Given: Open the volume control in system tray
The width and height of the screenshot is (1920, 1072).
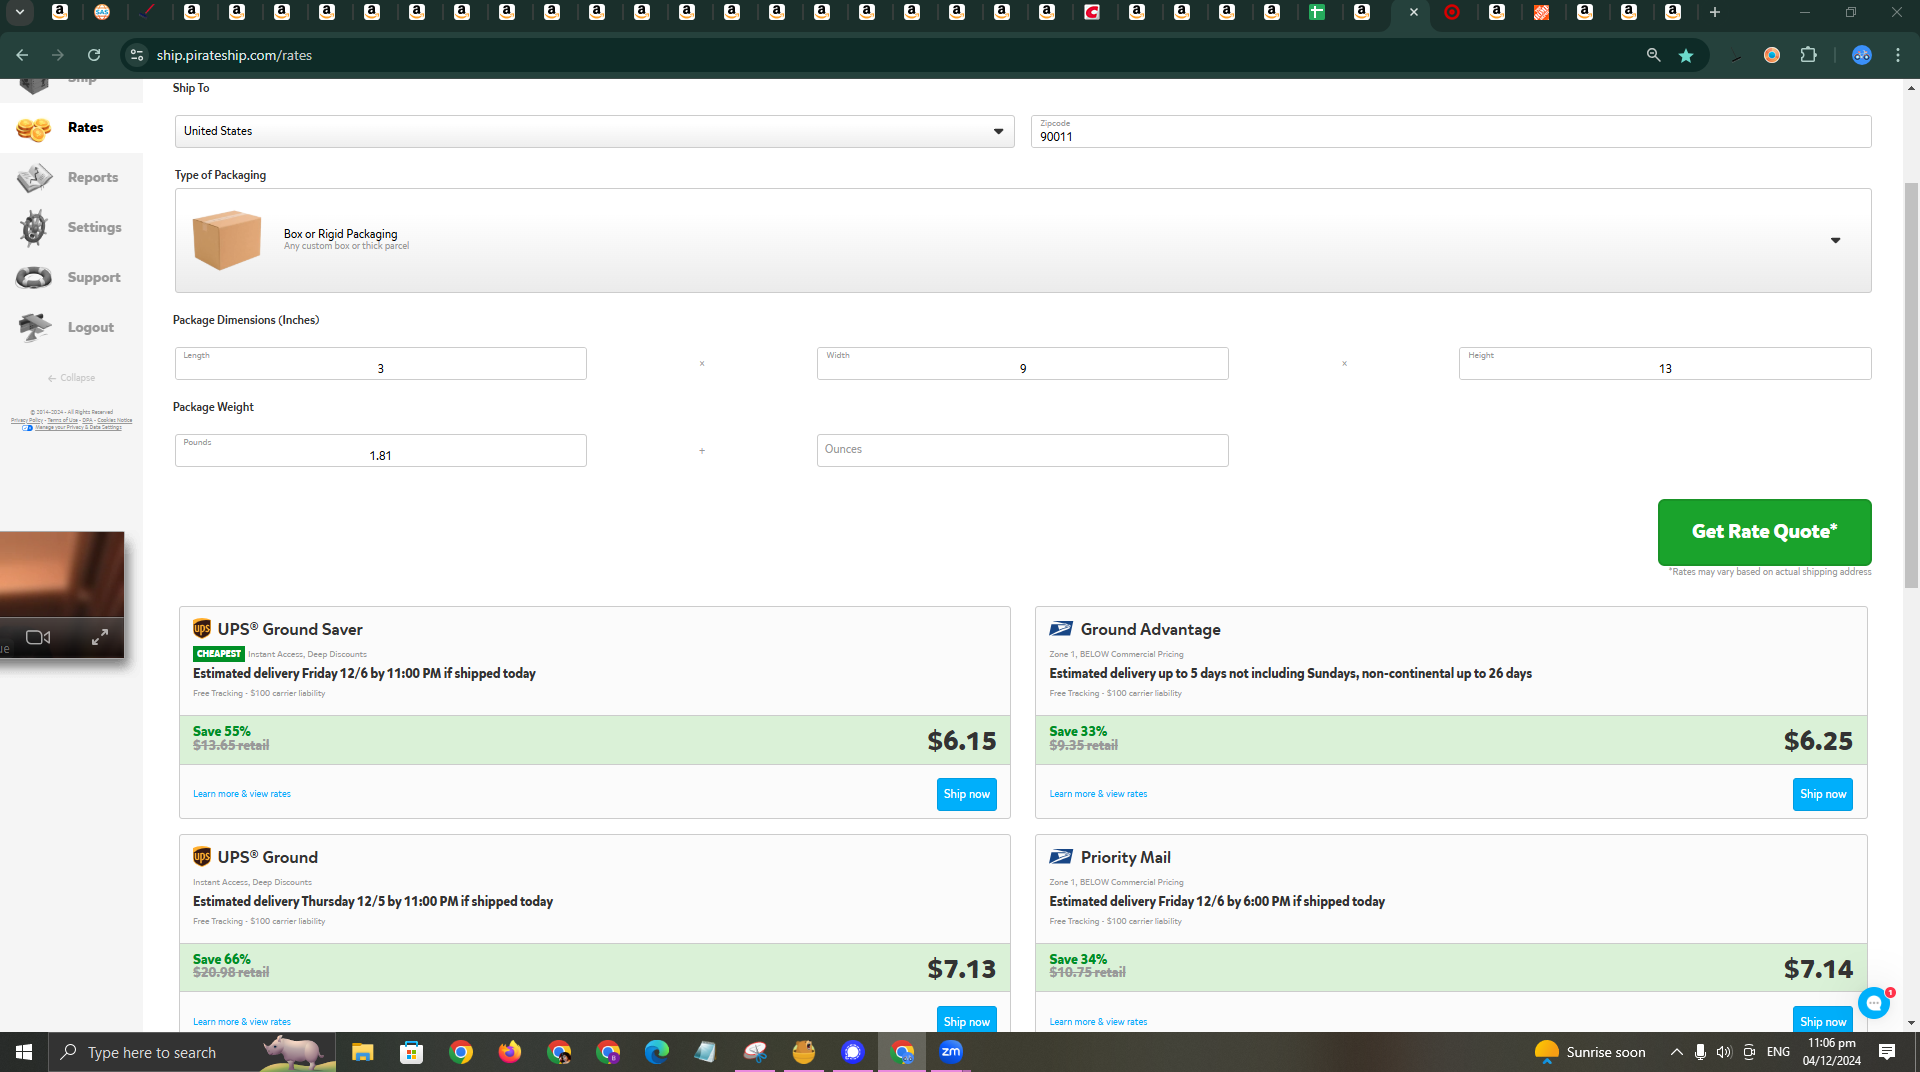Looking at the screenshot, I should pyautogui.click(x=1723, y=1052).
